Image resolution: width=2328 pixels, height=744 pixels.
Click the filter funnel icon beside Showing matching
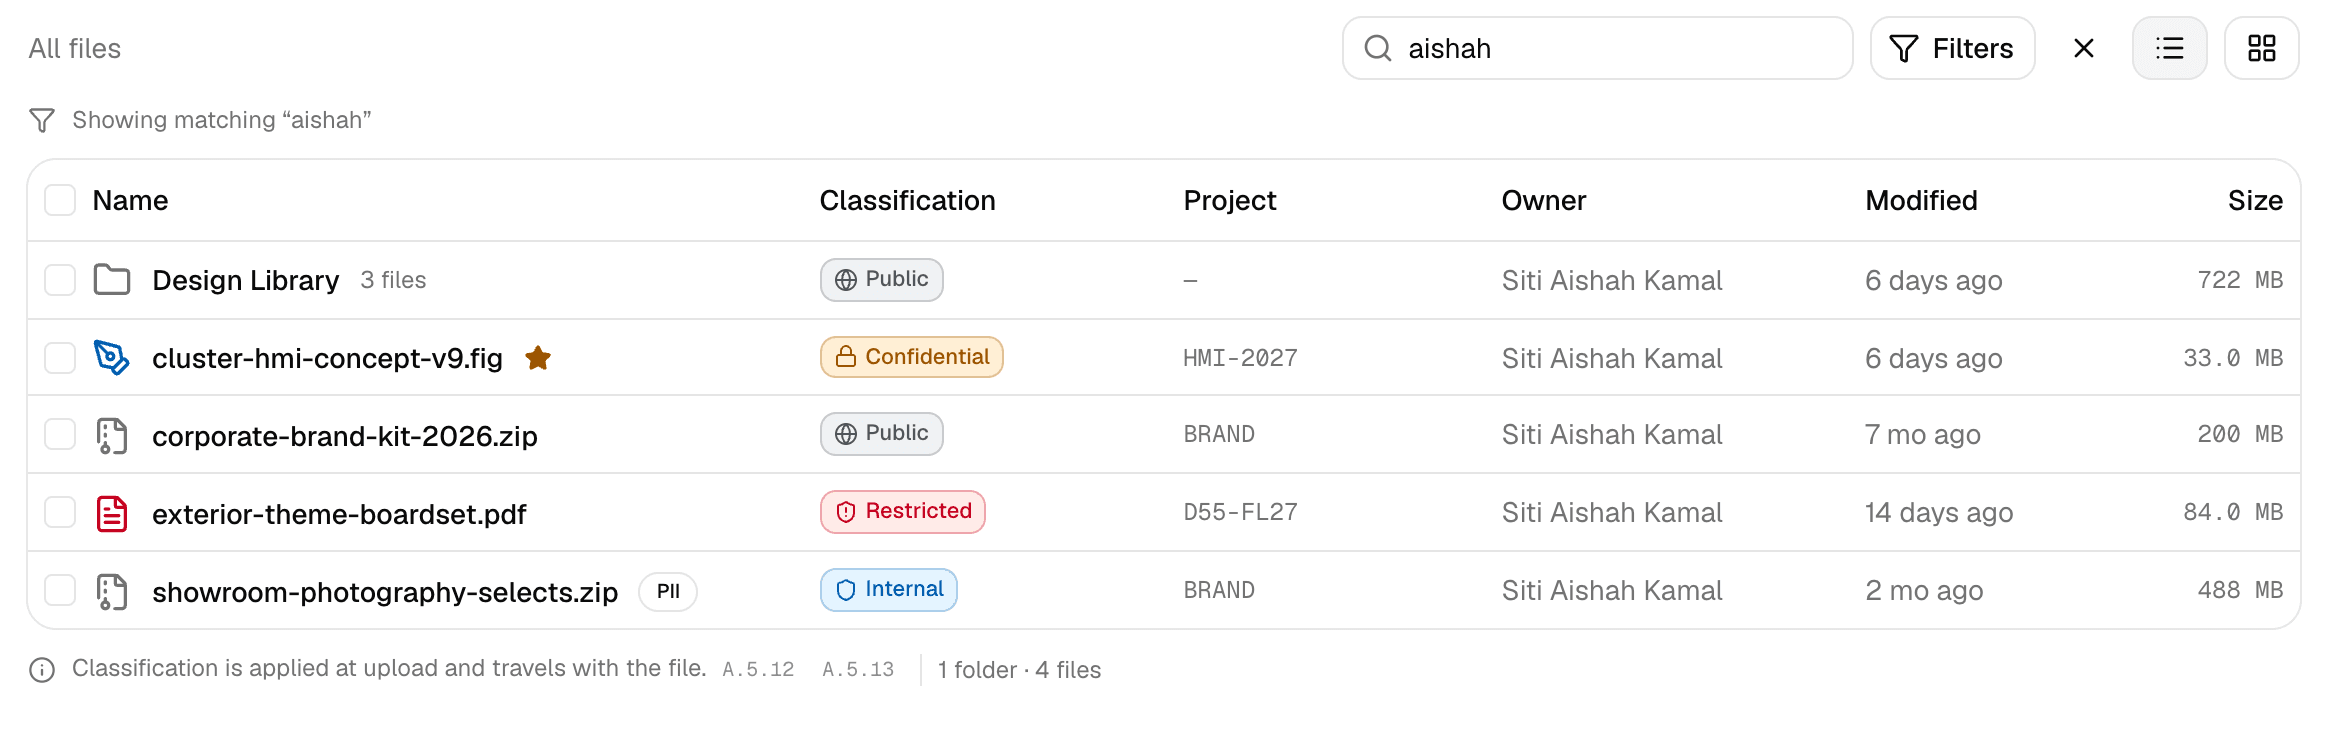pyautogui.click(x=42, y=120)
